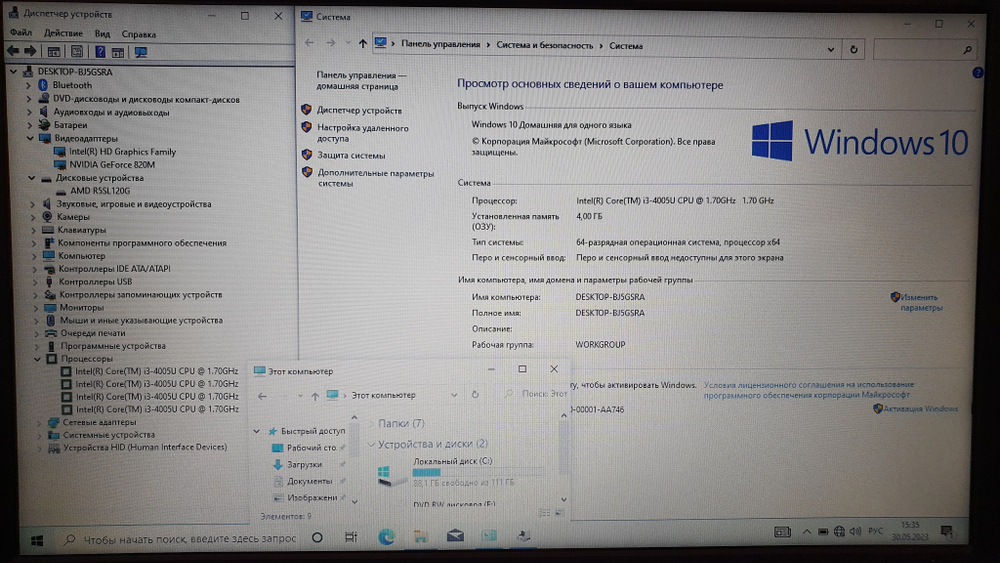Expand the Камеры category

click(x=33, y=217)
